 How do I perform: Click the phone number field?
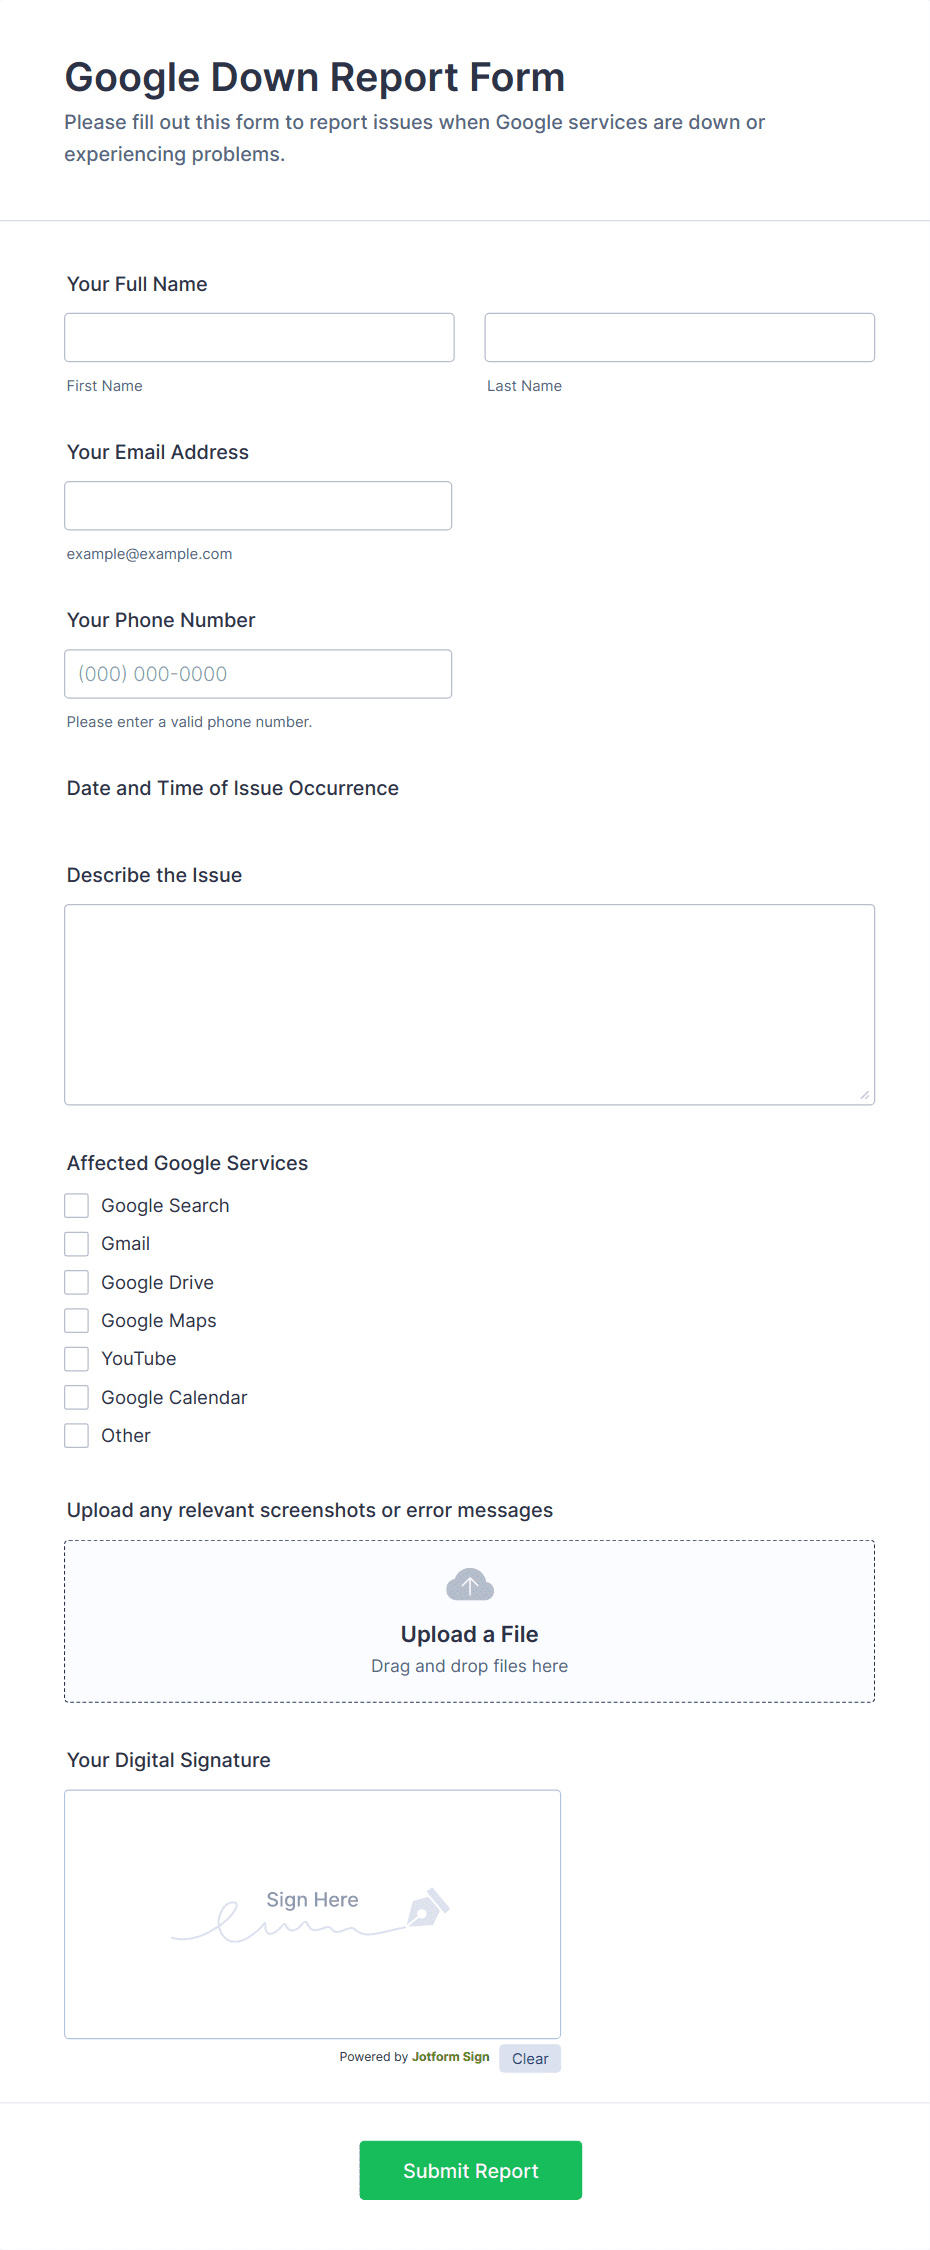click(x=258, y=674)
